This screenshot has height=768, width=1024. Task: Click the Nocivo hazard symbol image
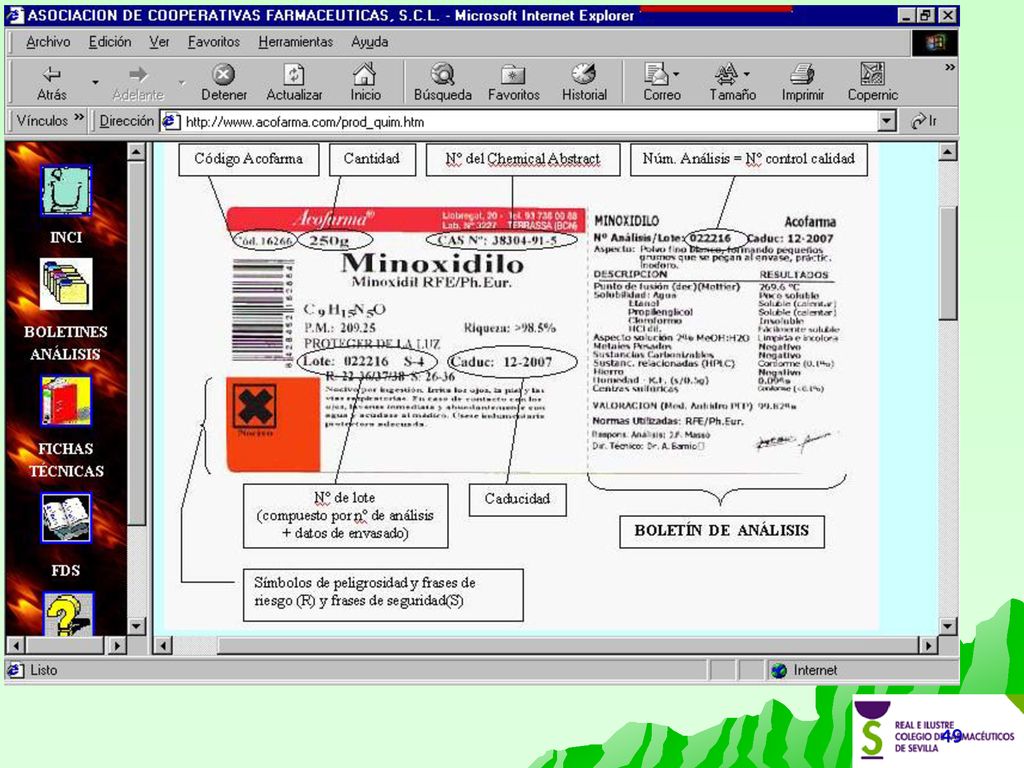tap(255, 406)
